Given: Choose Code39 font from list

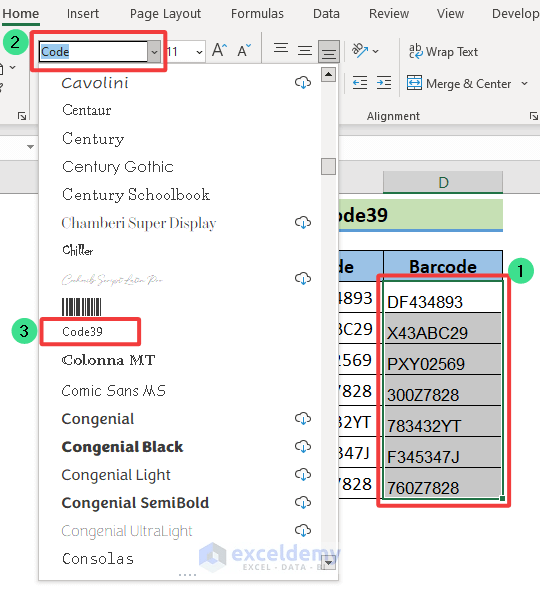Looking at the screenshot, I should (82, 332).
